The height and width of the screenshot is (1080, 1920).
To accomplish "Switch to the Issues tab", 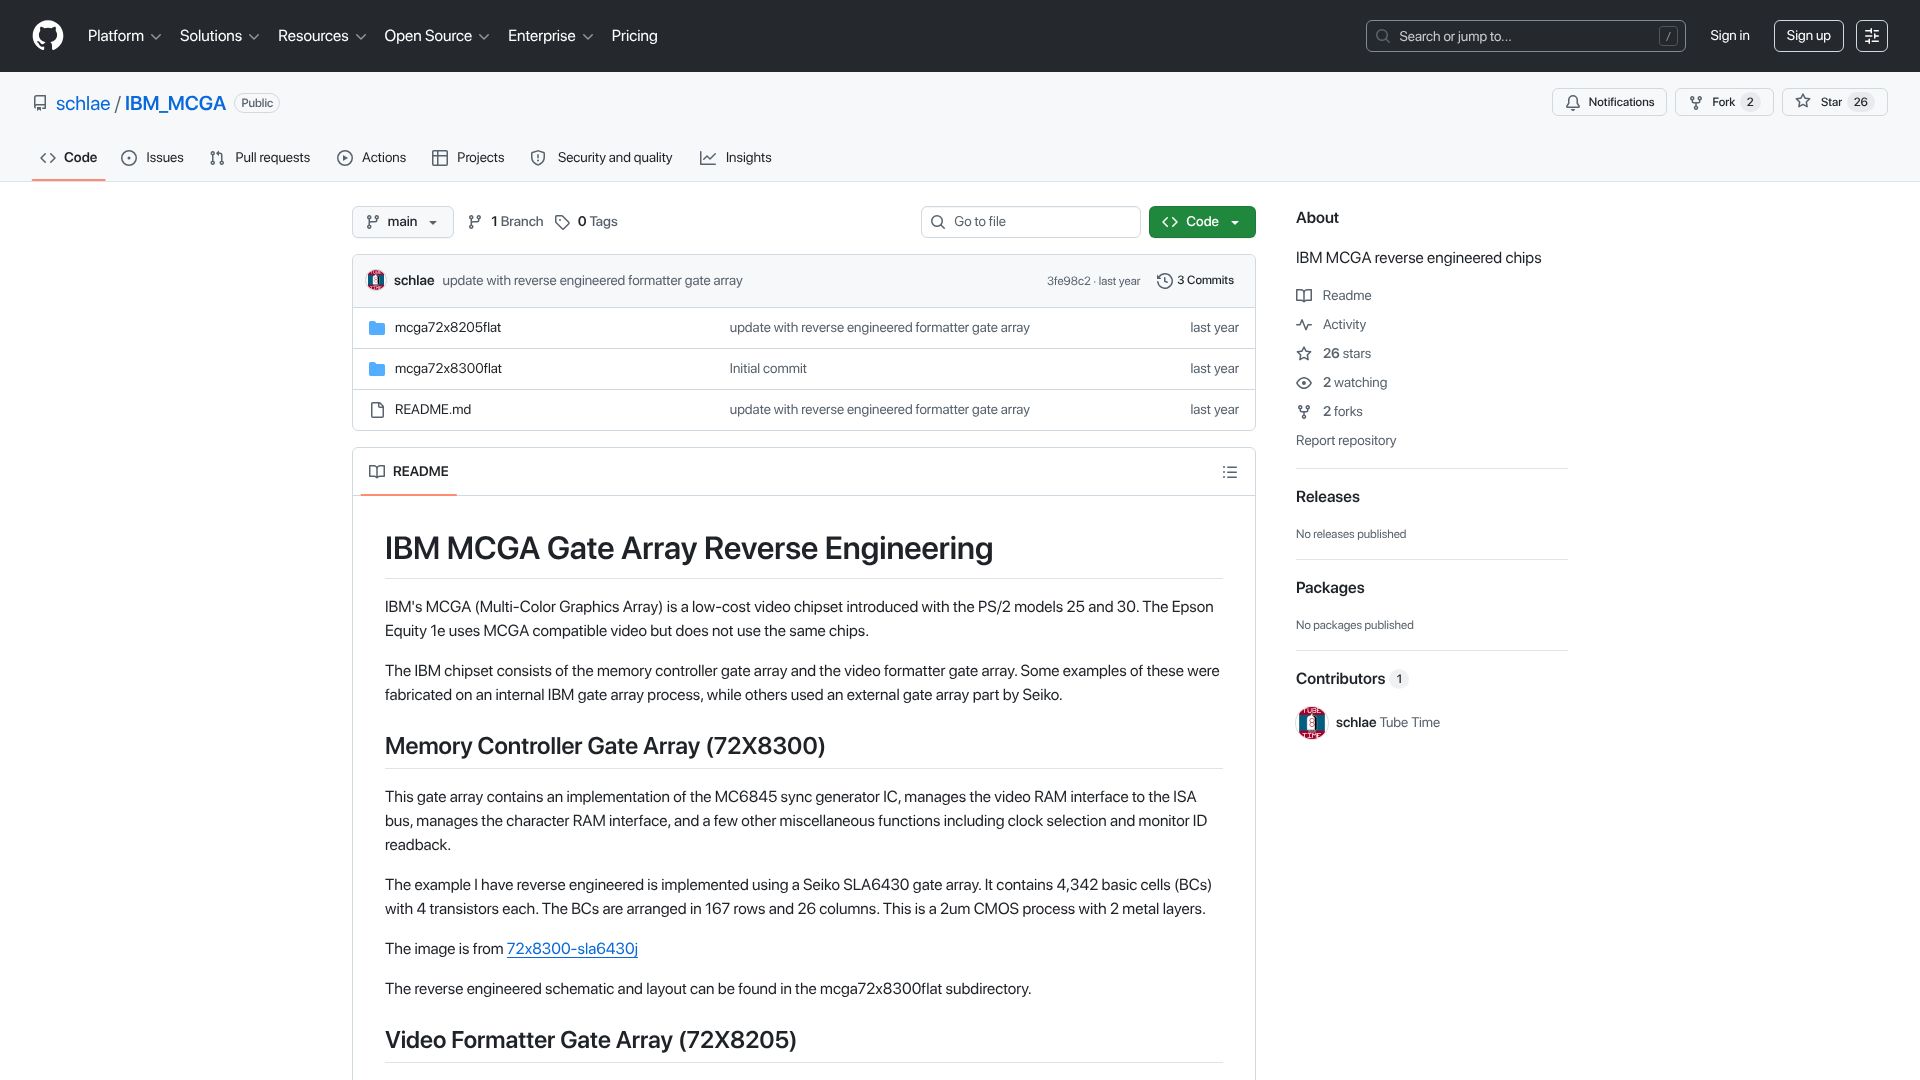I will click(x=152, y=158).
